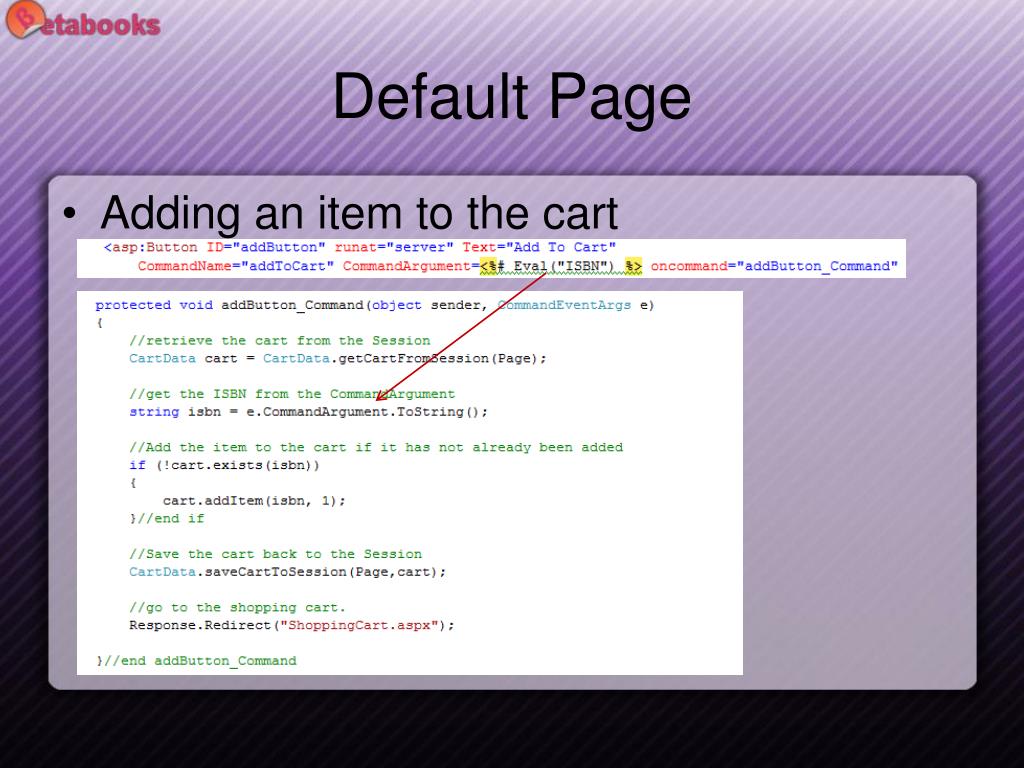Click comment '//retrieve the cart from the Session'
The image size is (1024, 768).
coord(280,340)
